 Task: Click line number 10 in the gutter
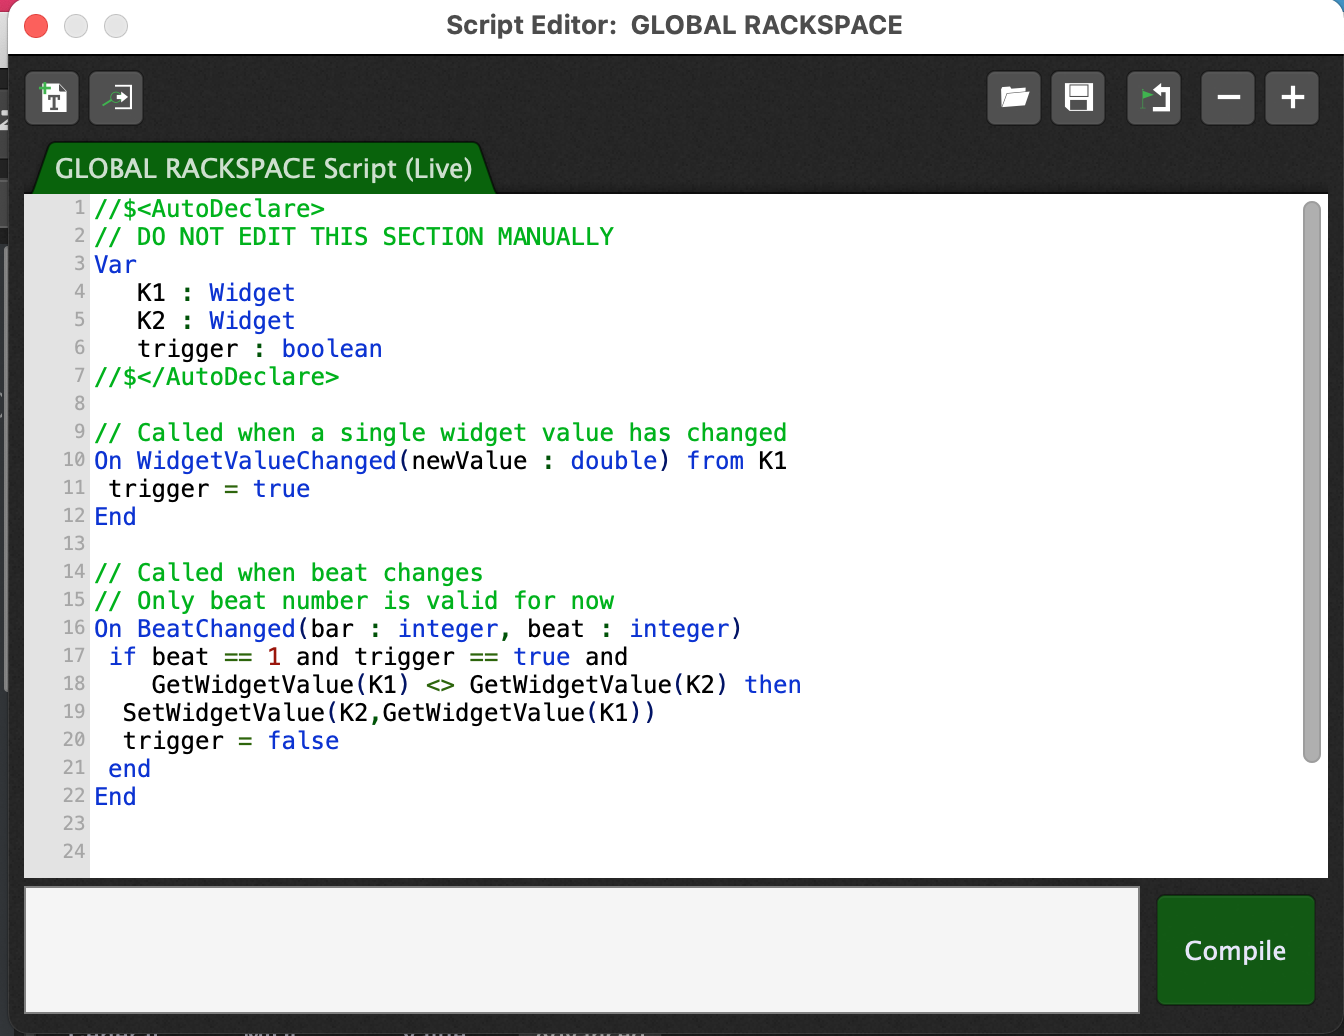tap(74, 460)
